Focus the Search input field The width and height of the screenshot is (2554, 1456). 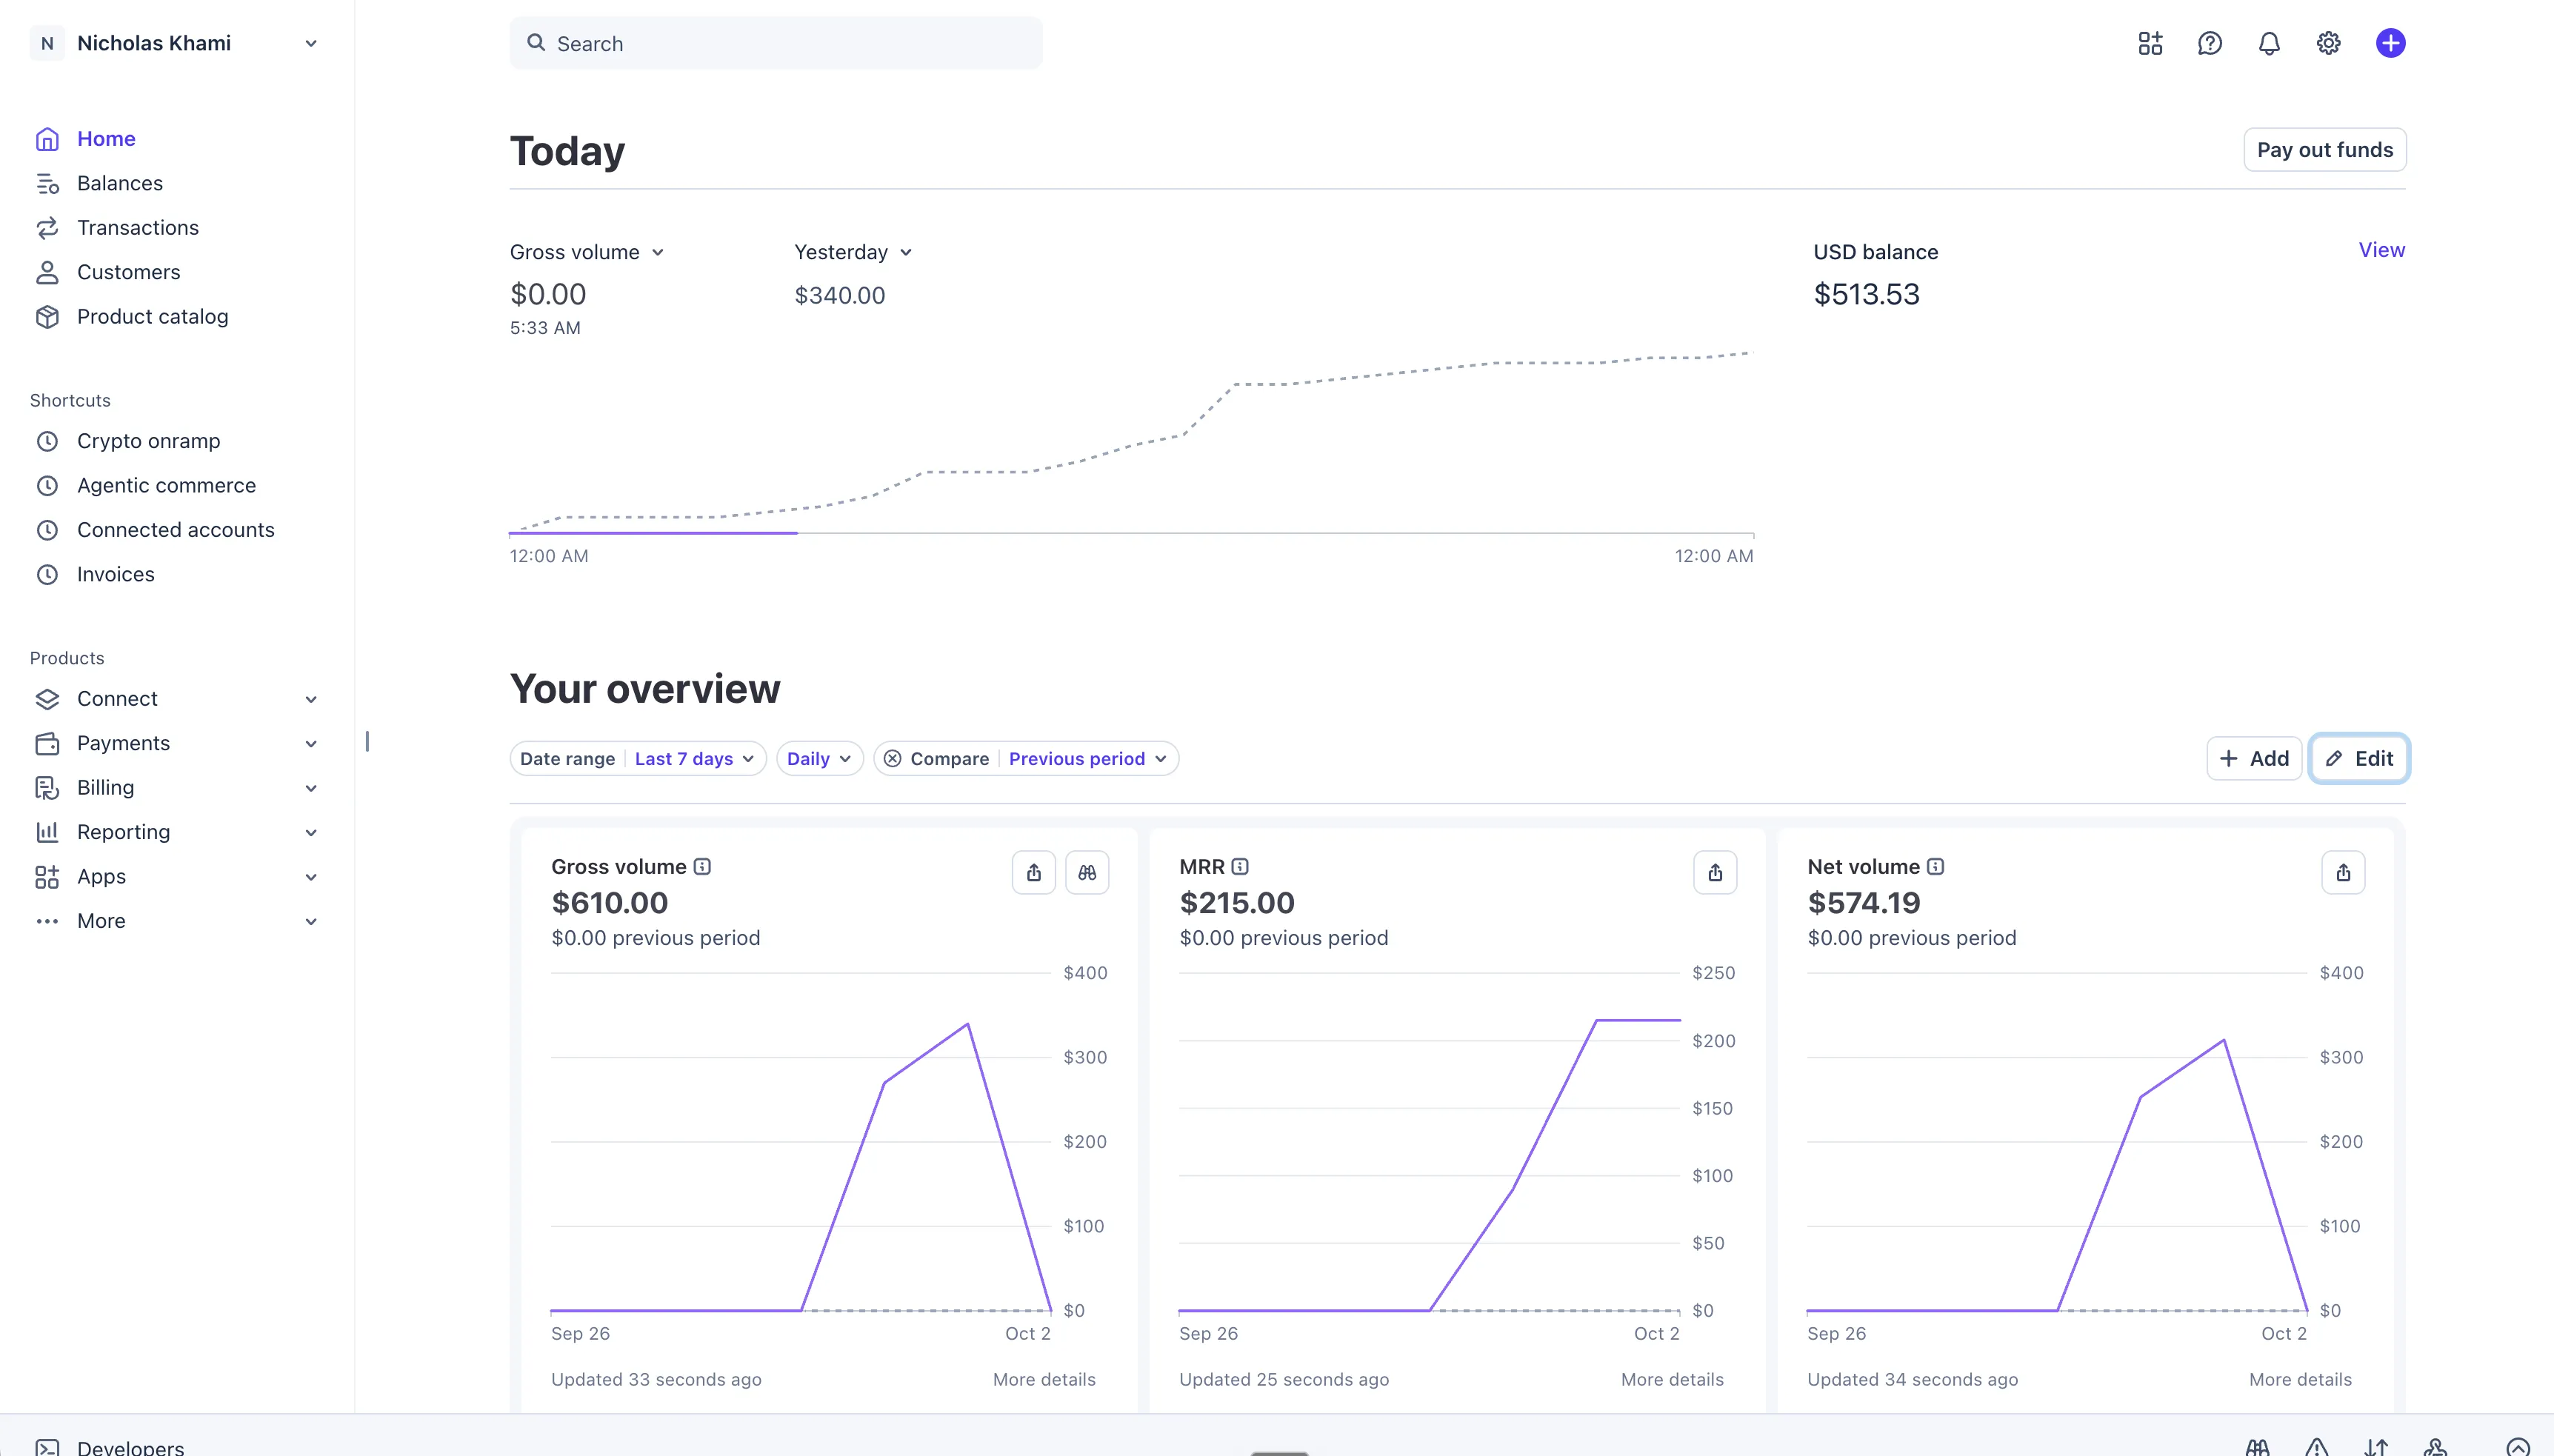click(x=776, y=43)
